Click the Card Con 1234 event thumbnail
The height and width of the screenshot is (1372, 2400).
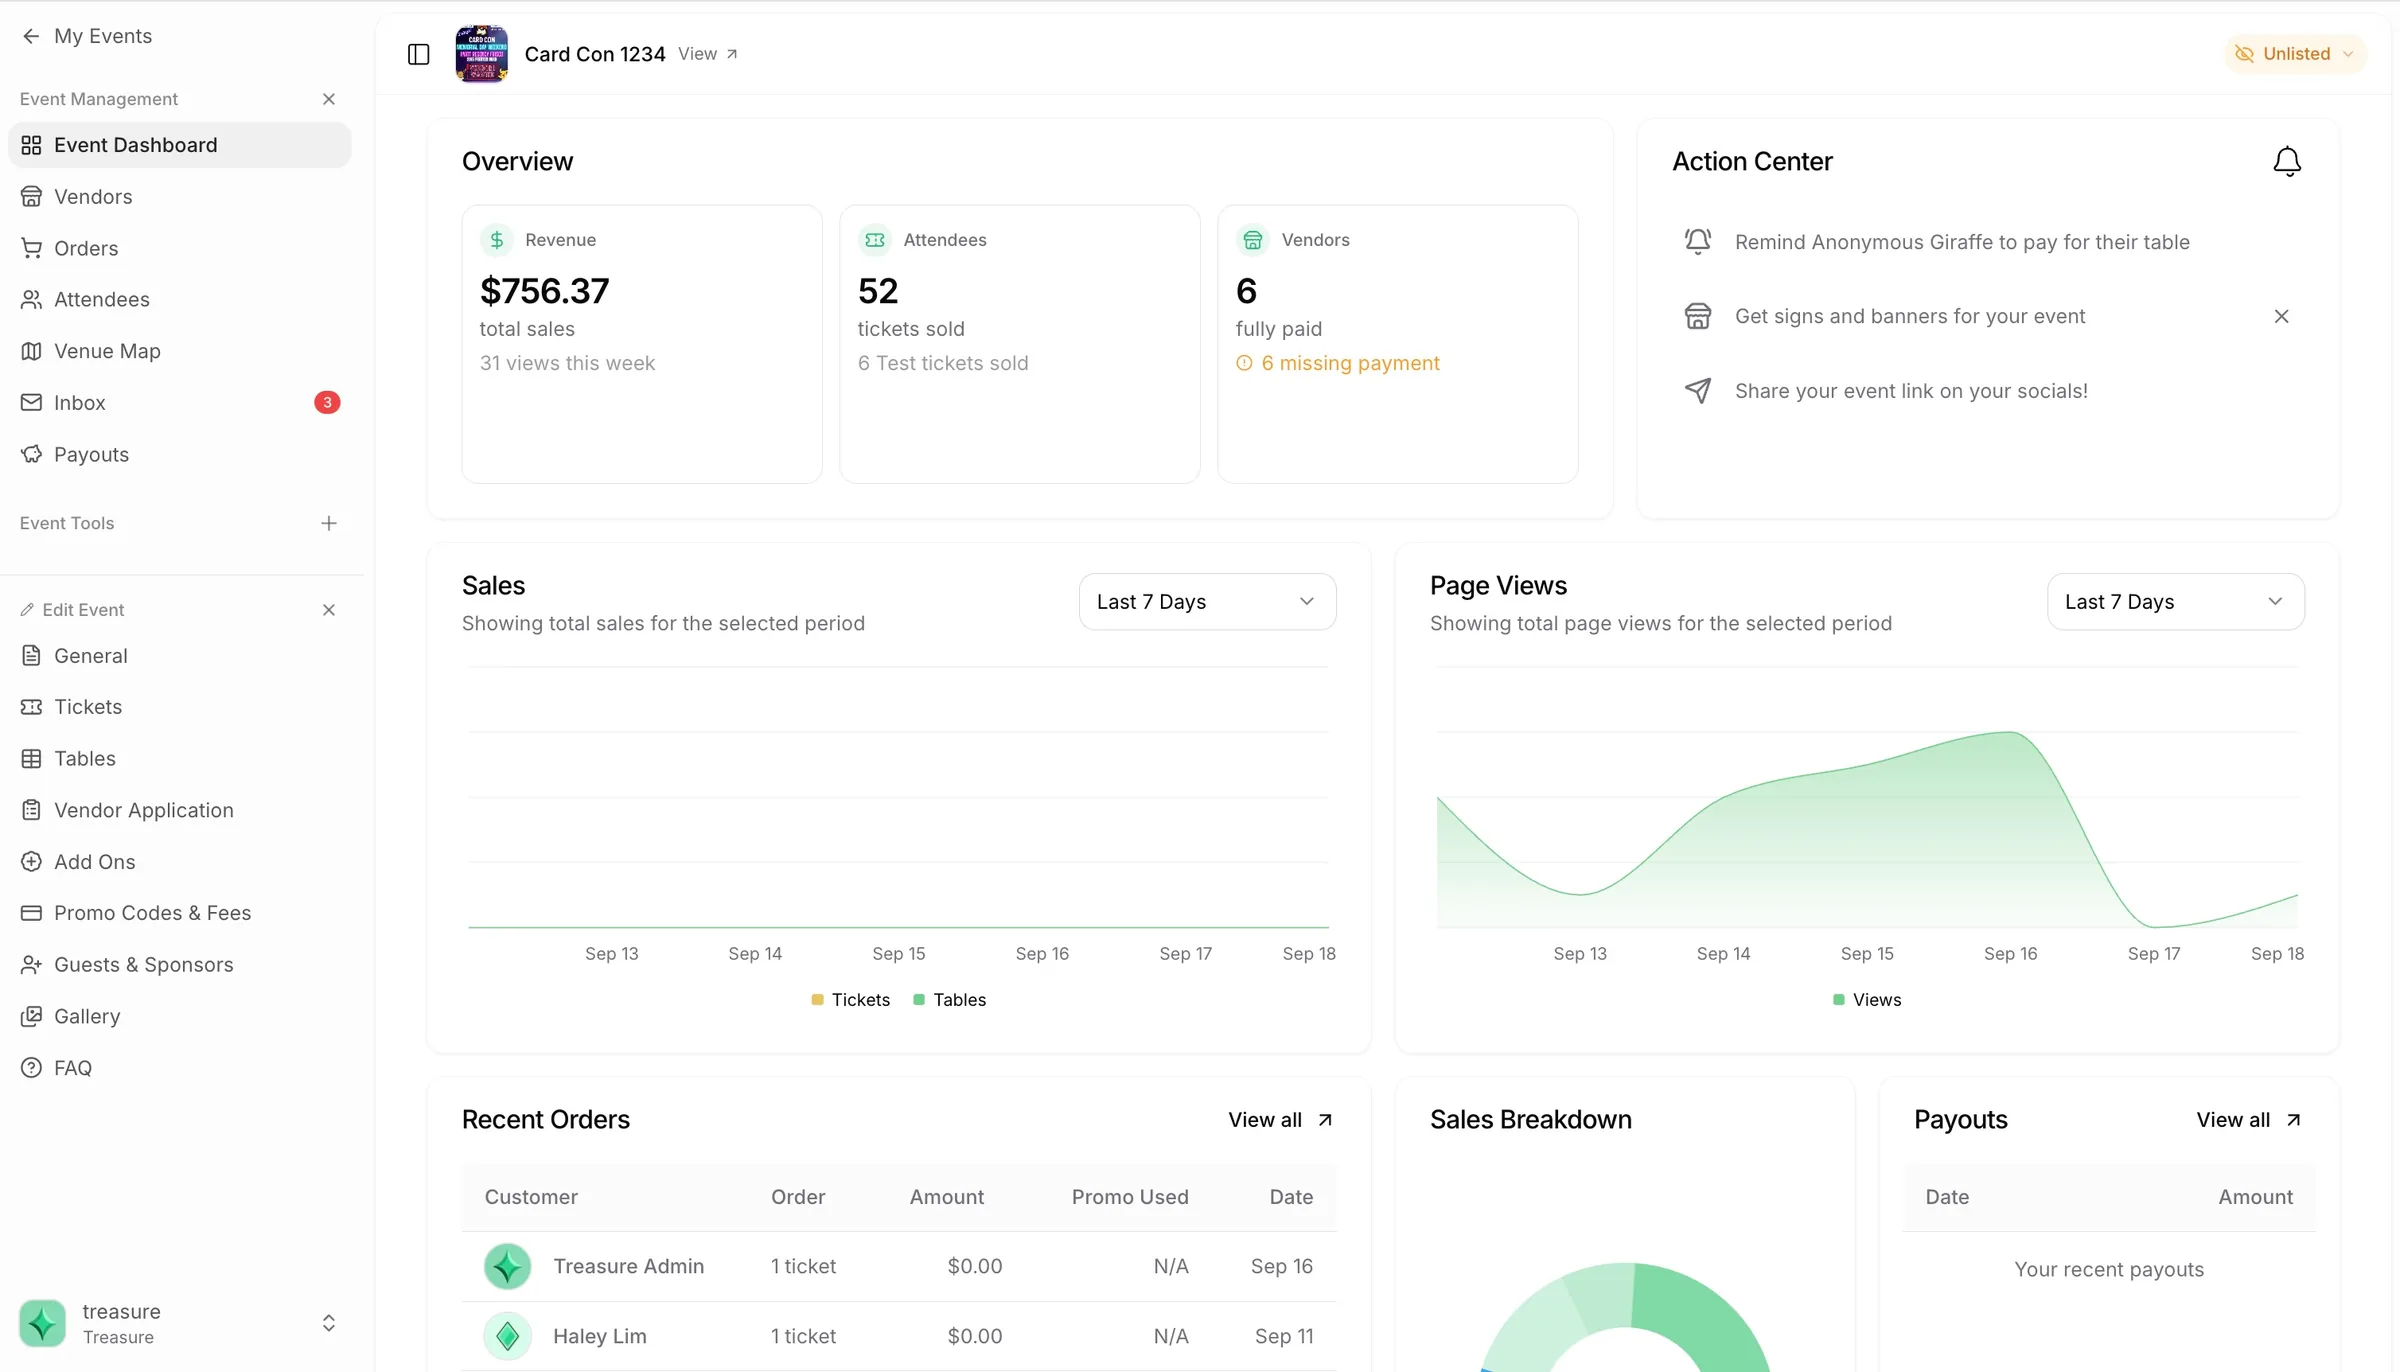click(481, 54)
